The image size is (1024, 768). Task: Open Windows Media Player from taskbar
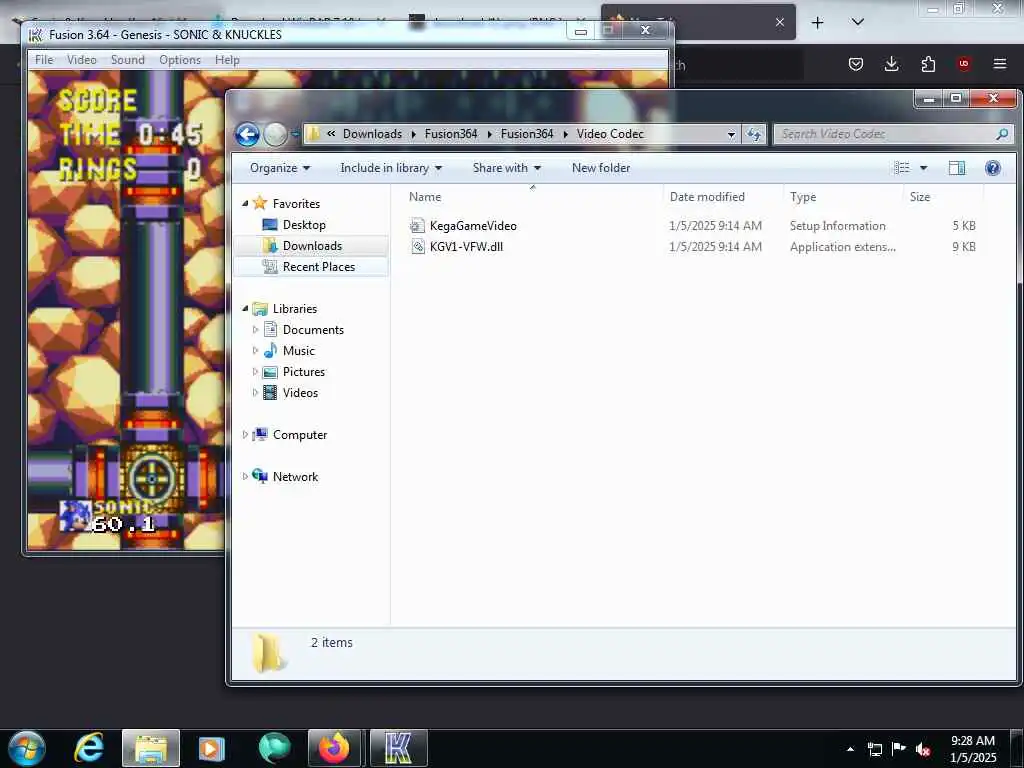point(212,748)
